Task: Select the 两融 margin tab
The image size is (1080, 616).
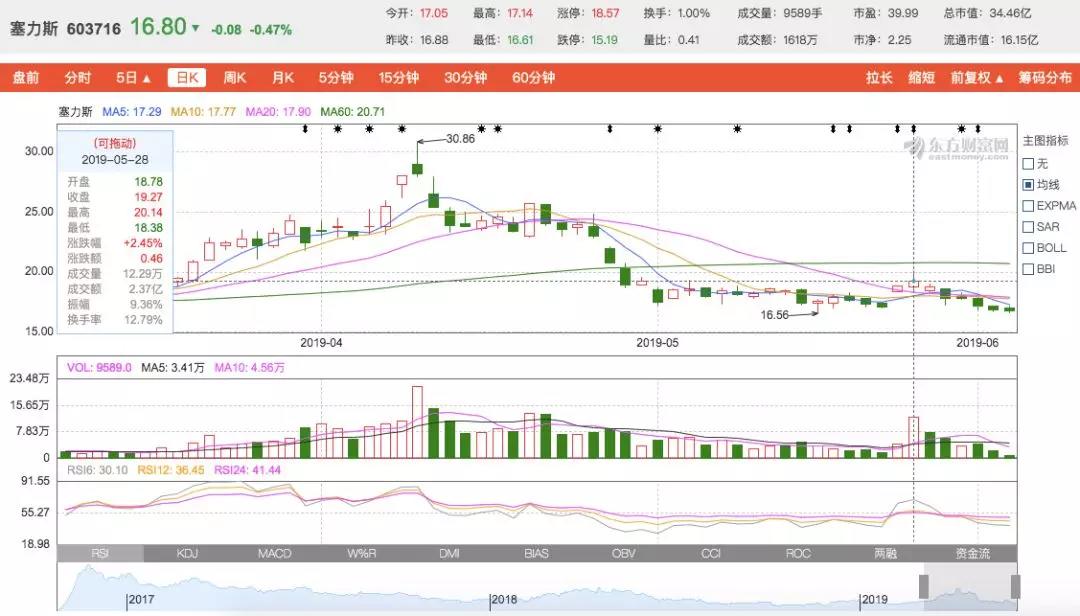Action: (886, 553)
